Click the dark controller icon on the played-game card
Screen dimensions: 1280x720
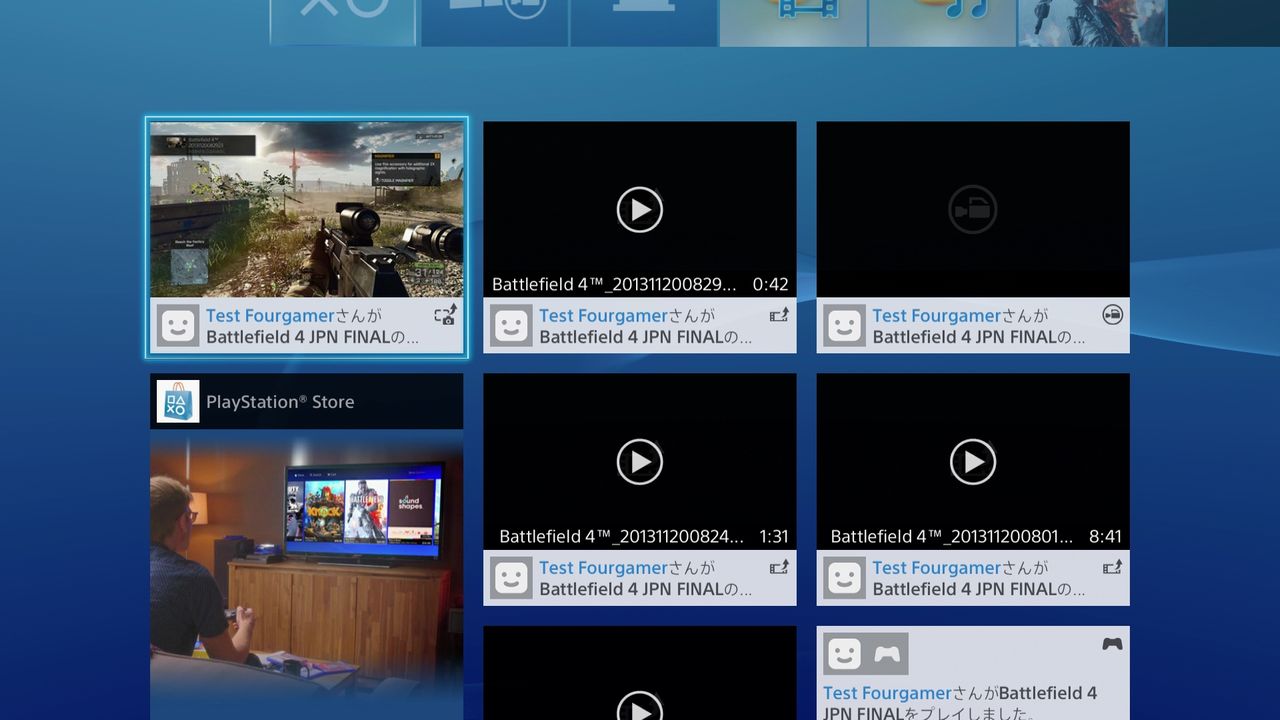[x=1112, y=644]
